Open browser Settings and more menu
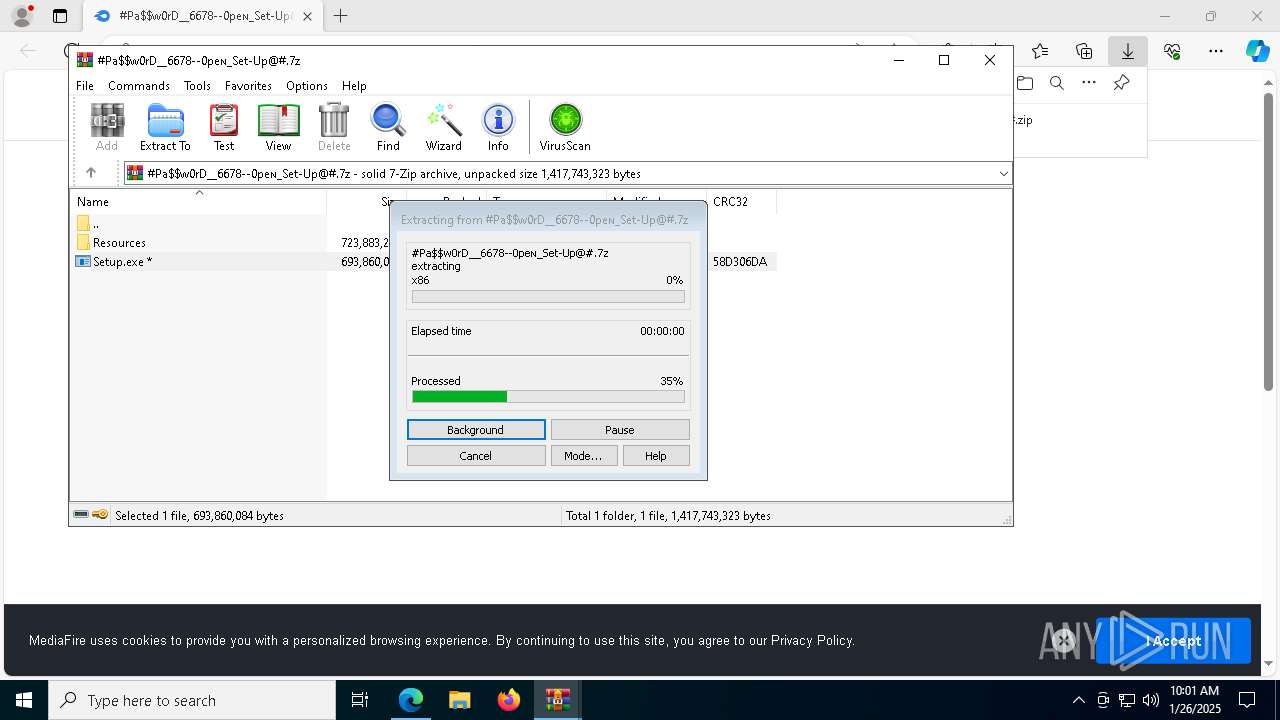 click(x=1216, y=51)
